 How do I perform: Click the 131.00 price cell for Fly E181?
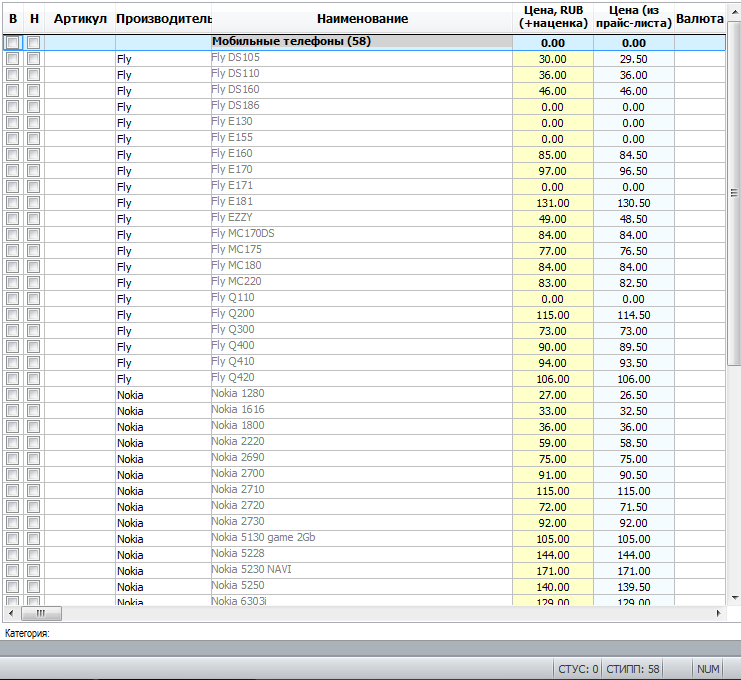(x=553, y=203)
